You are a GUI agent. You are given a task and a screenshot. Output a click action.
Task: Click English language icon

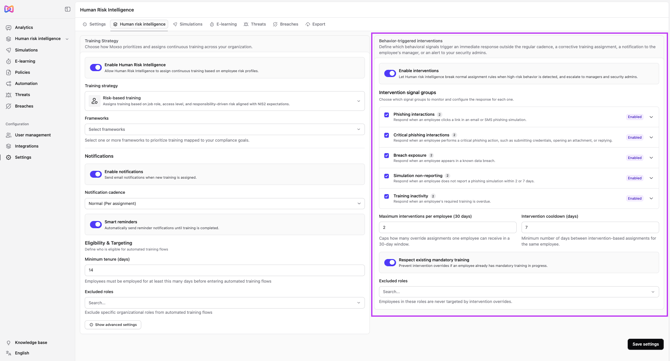[9, 353]
